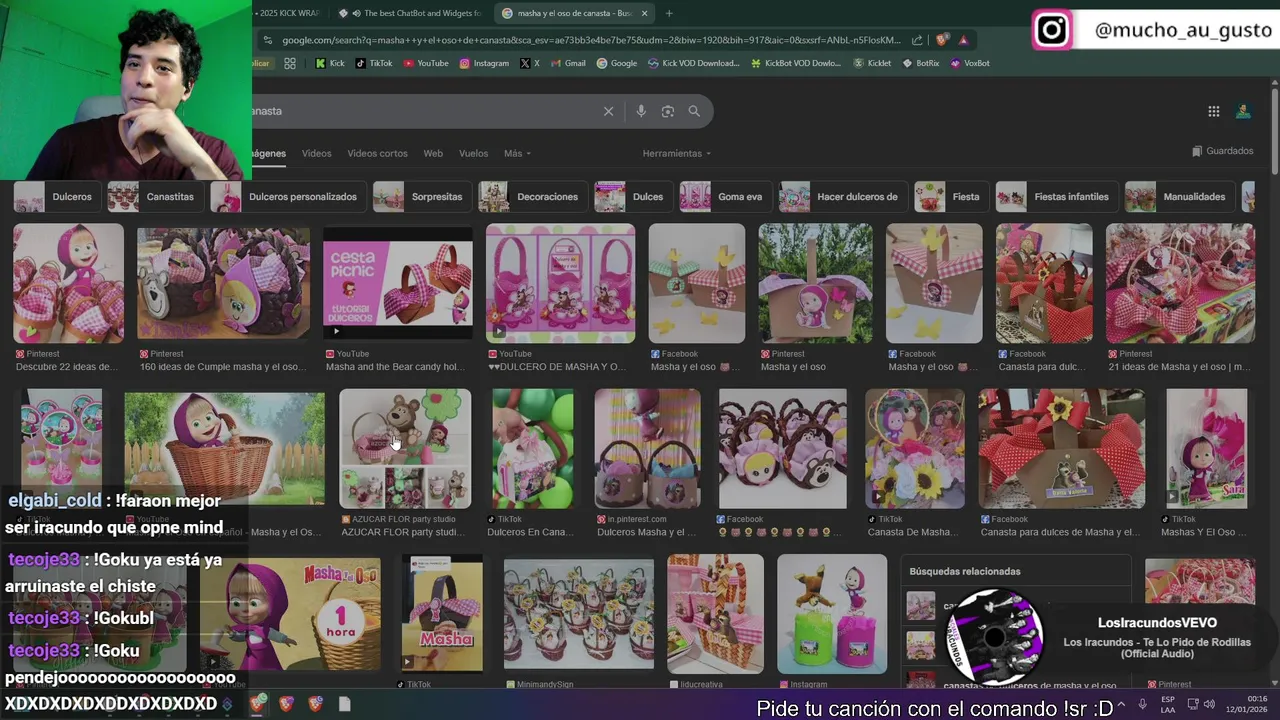Image resolution: width=1280 pixels, height=720 pixels.
Task: Open a new browser tab
Action: click(x=669, y=13)
